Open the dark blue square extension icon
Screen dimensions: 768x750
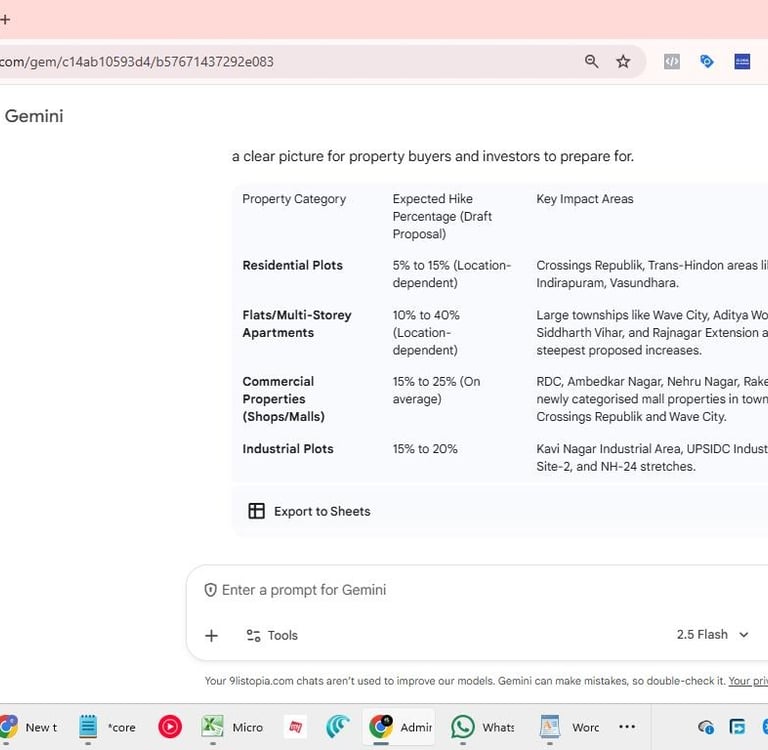pos(742,62)
